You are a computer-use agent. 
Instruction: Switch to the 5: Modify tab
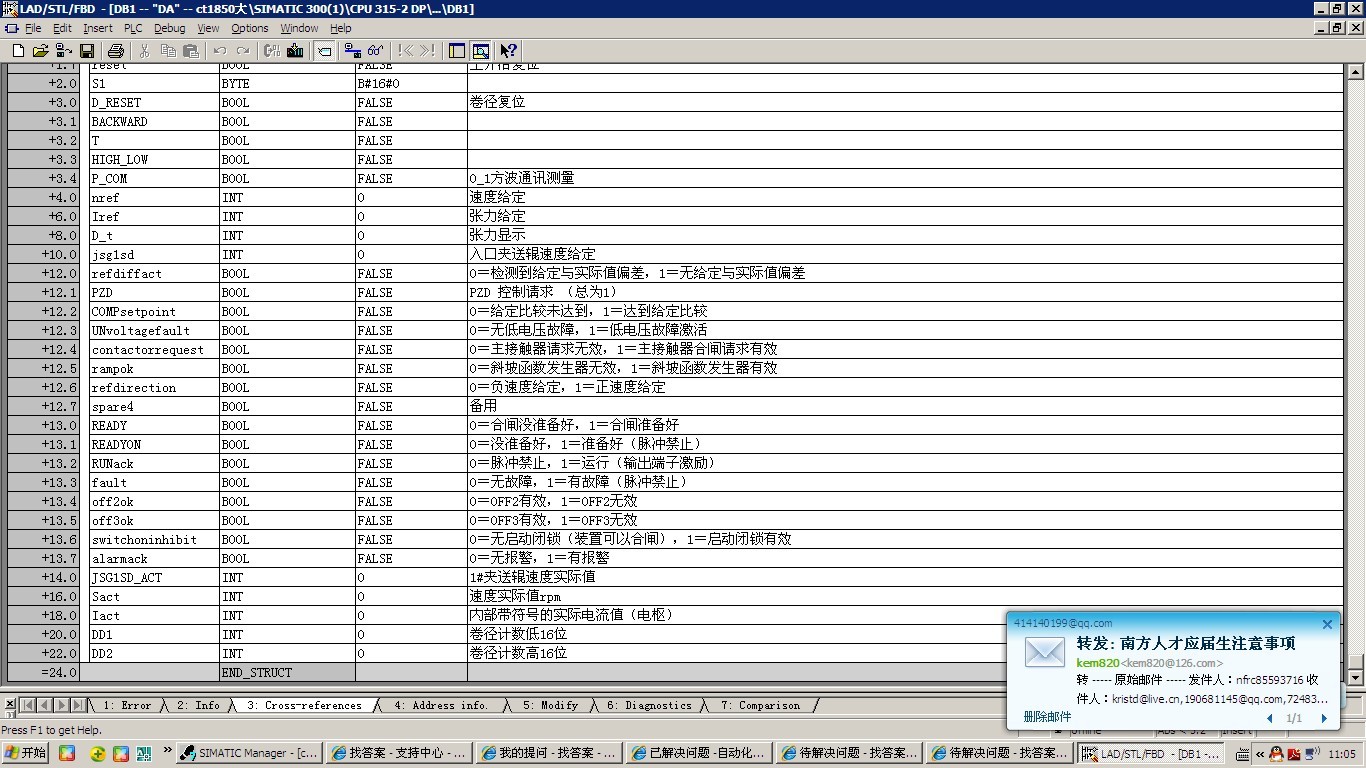550,705
